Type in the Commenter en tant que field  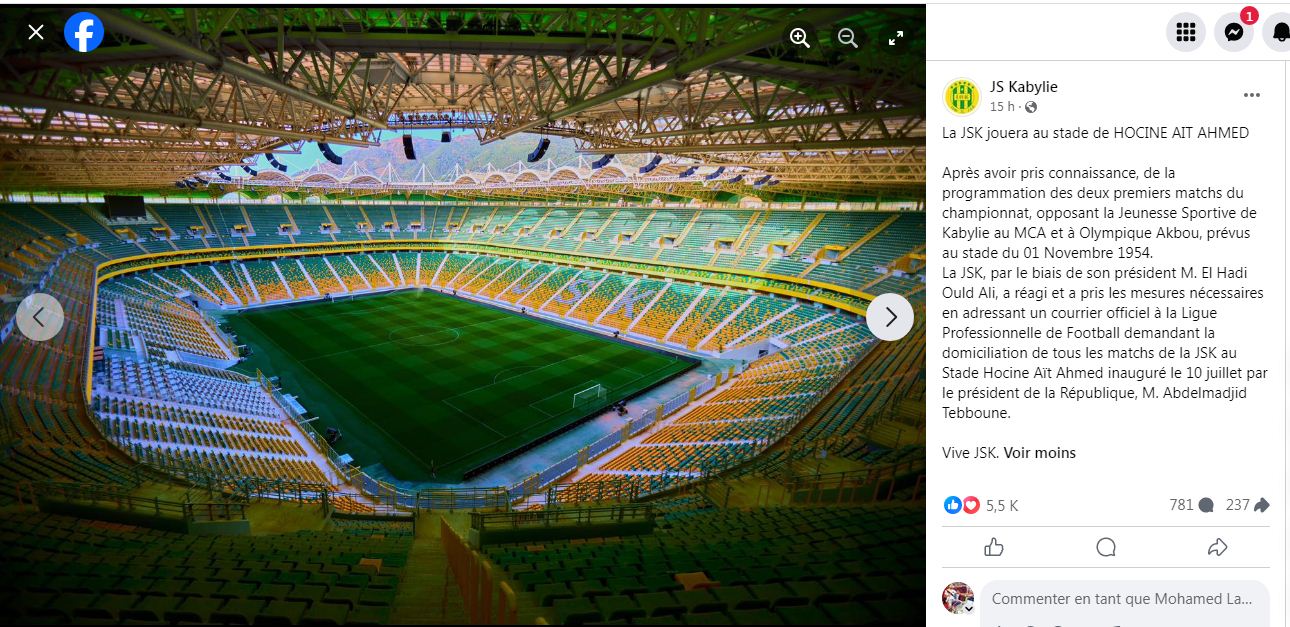[x=1121, y=599]
